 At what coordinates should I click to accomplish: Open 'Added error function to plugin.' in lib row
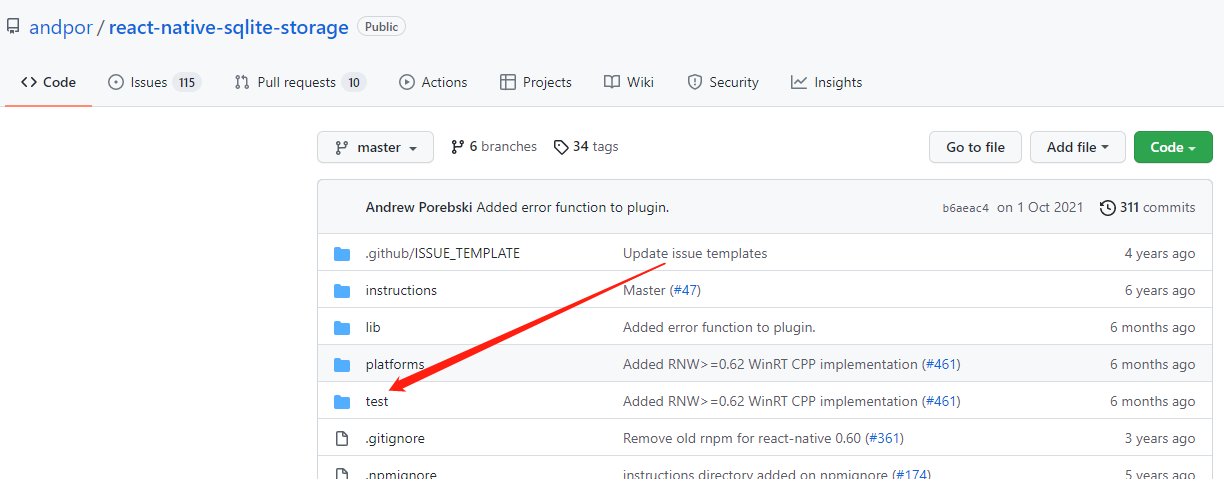click(719, 327)
